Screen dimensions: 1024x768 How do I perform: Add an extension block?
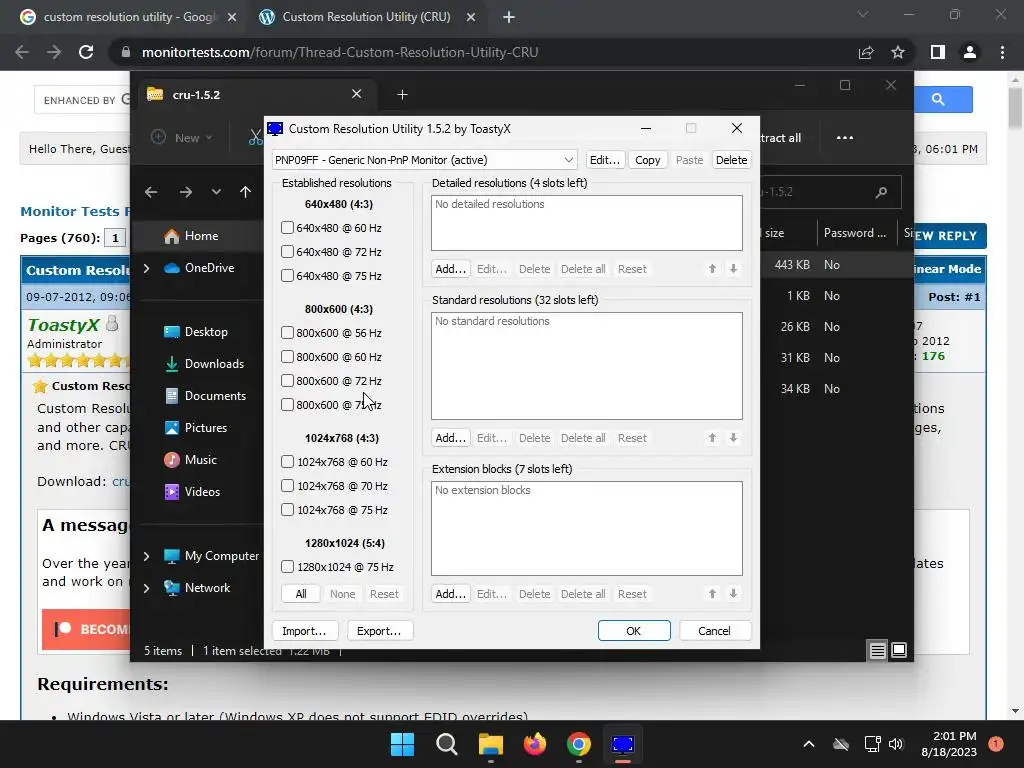tap(451, 594)
